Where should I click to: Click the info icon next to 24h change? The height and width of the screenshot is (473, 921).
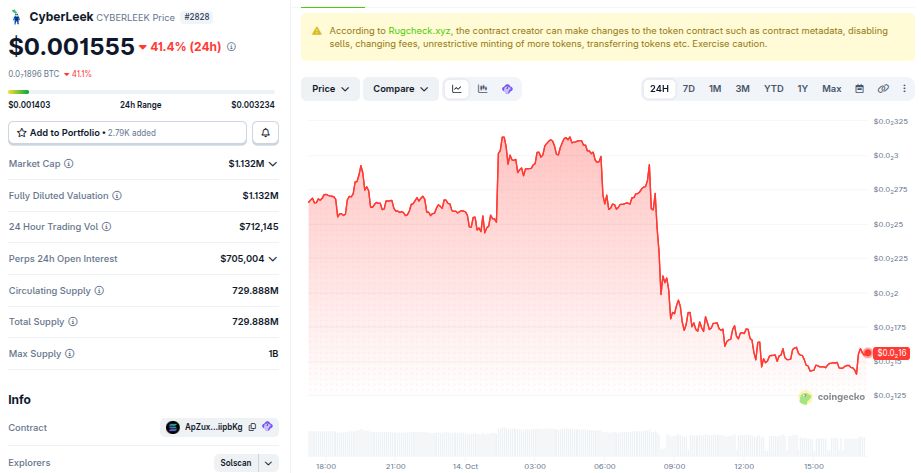click(x=231, y=46)
